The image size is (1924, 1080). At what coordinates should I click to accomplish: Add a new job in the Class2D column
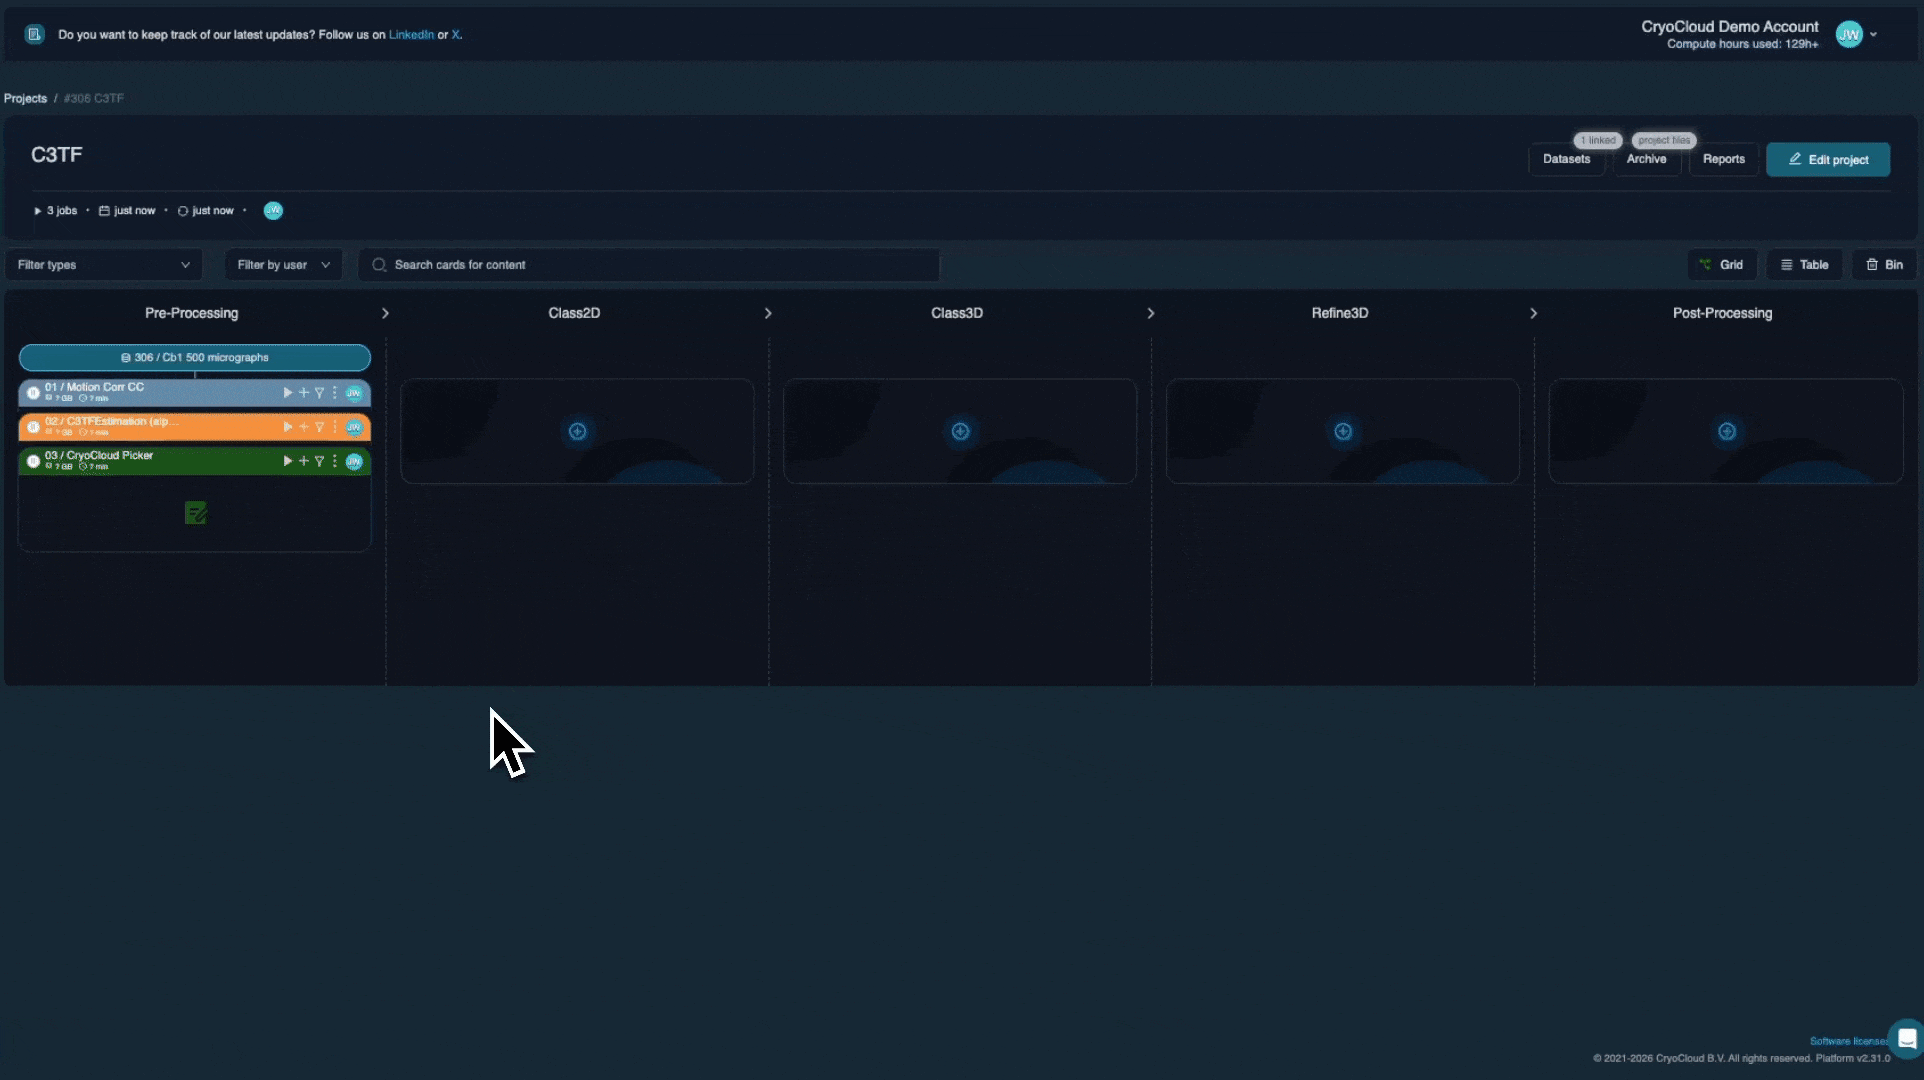click(577, 431)
